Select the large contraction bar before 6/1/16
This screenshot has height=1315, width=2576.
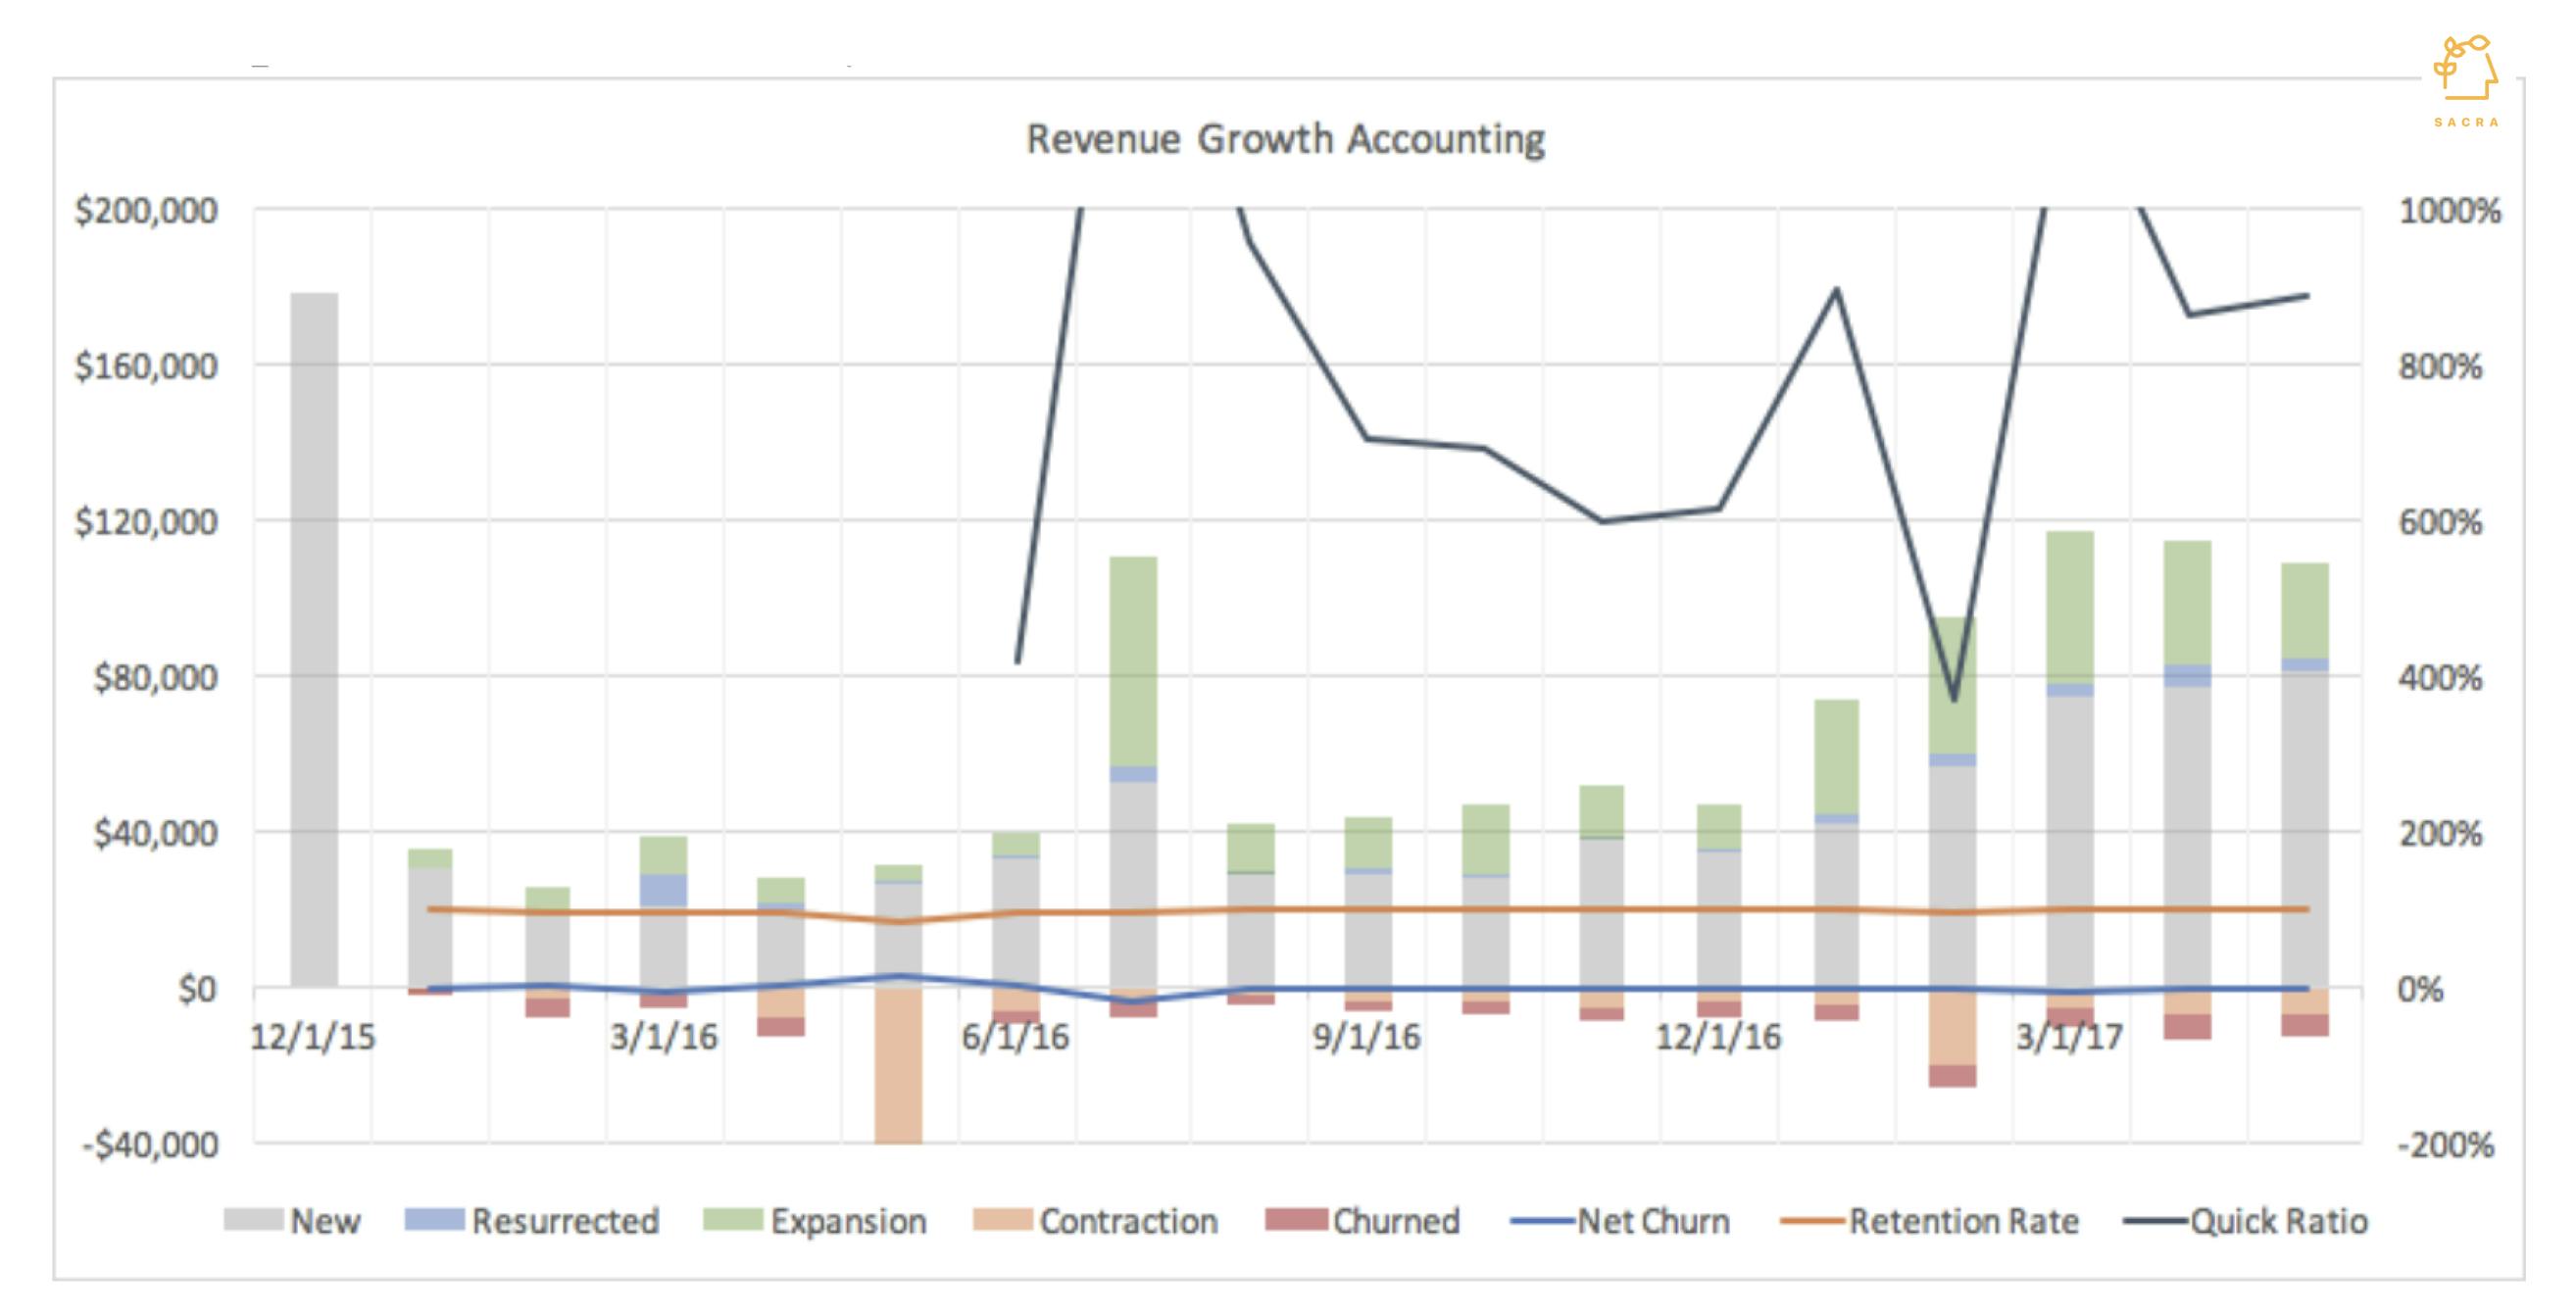[x=898, y=1066]
